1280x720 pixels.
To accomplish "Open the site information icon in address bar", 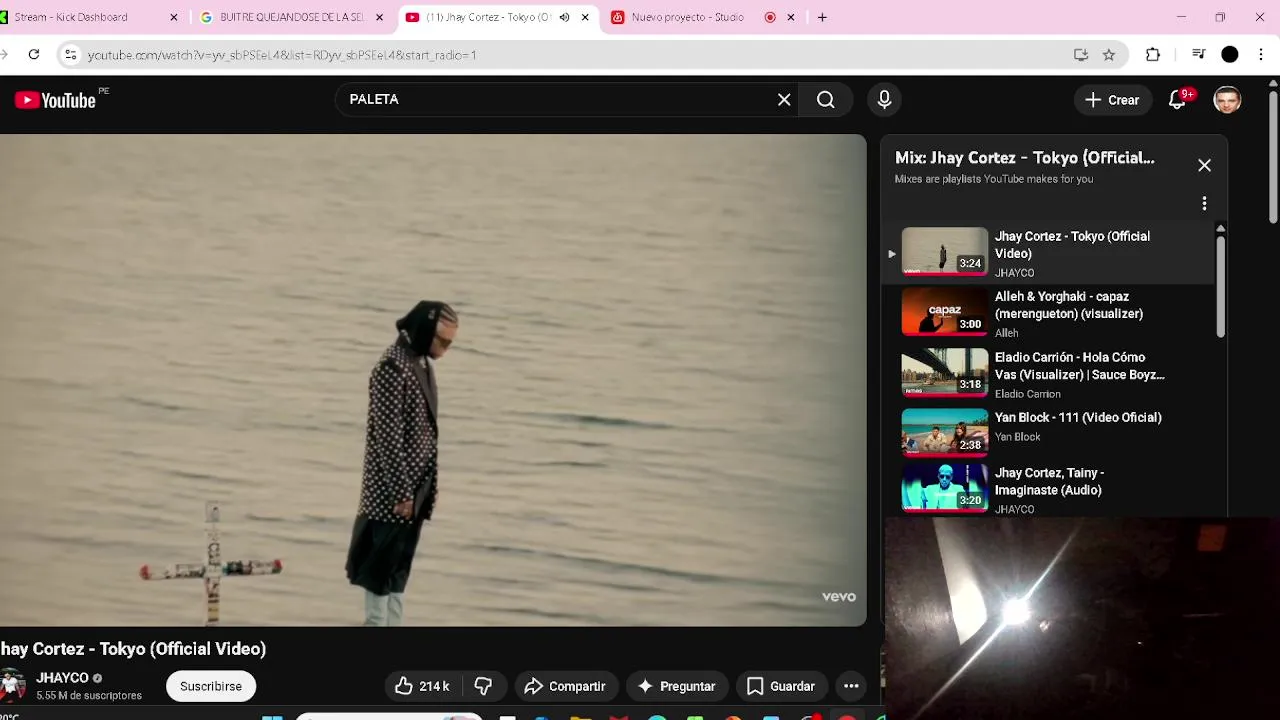I will (70, 55).
